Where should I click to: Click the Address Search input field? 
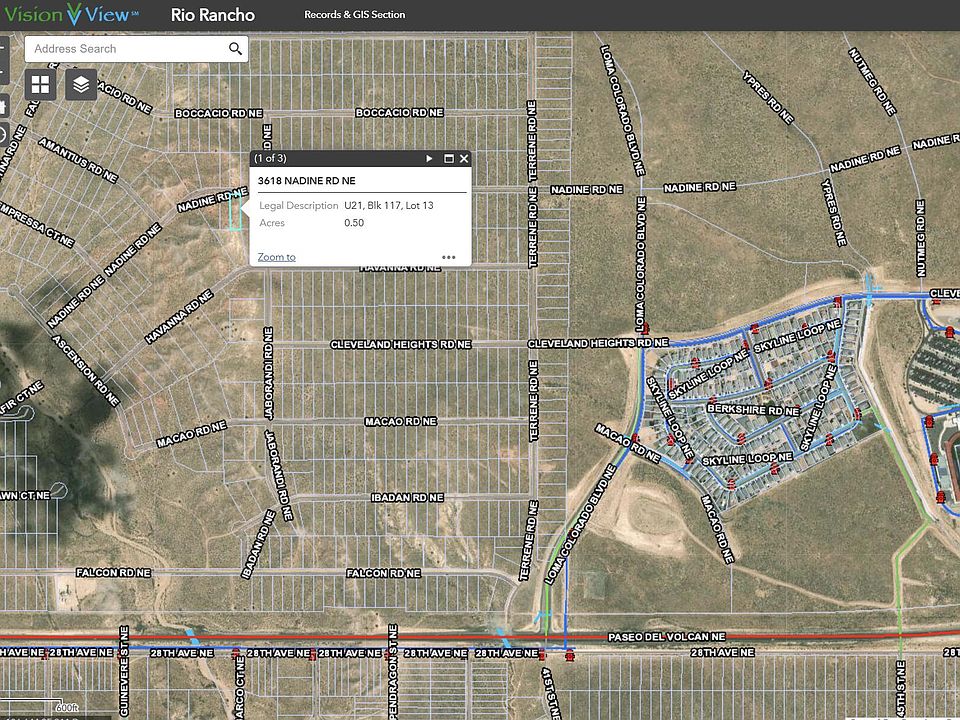point(125,49)
